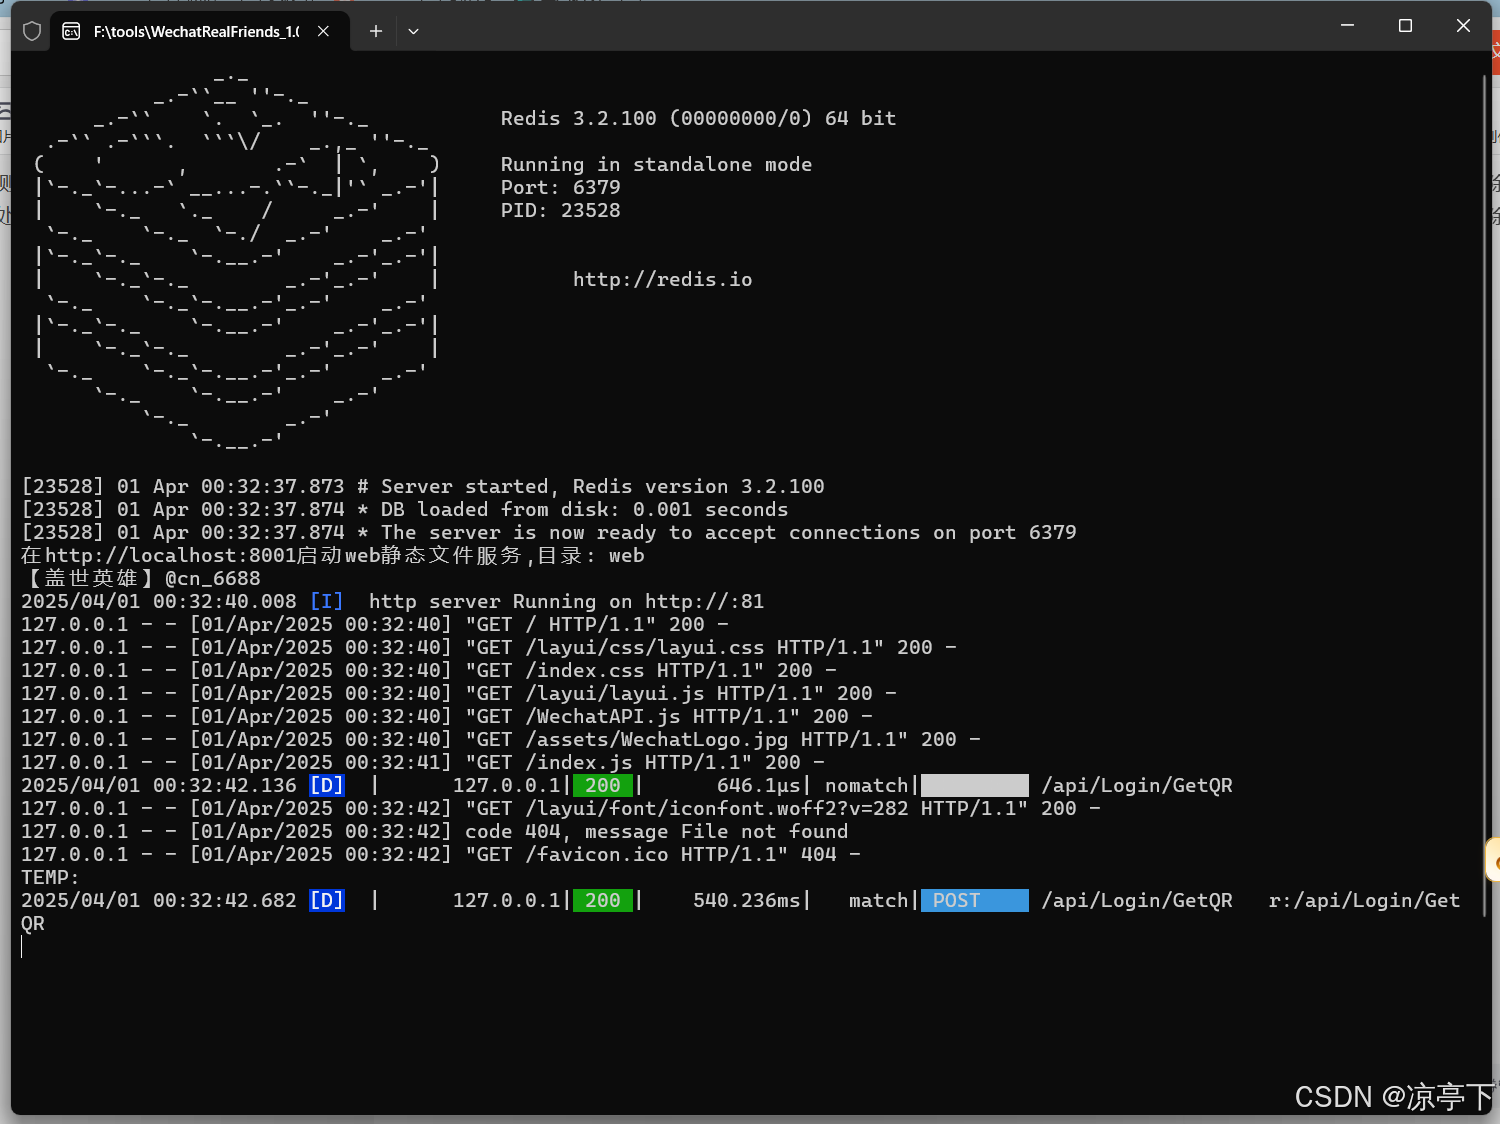The image size is (1500, 1124).
Task: Click the blue POST method badge
Action: 975,900
